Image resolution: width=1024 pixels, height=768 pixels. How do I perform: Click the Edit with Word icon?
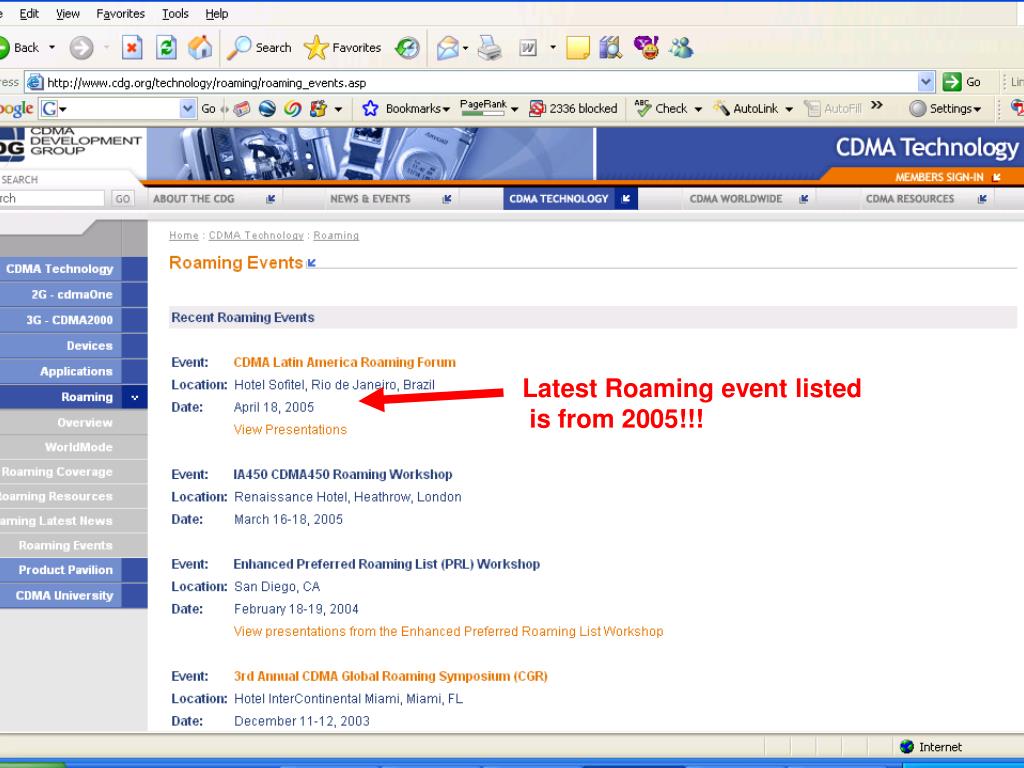tap(528, 48)
